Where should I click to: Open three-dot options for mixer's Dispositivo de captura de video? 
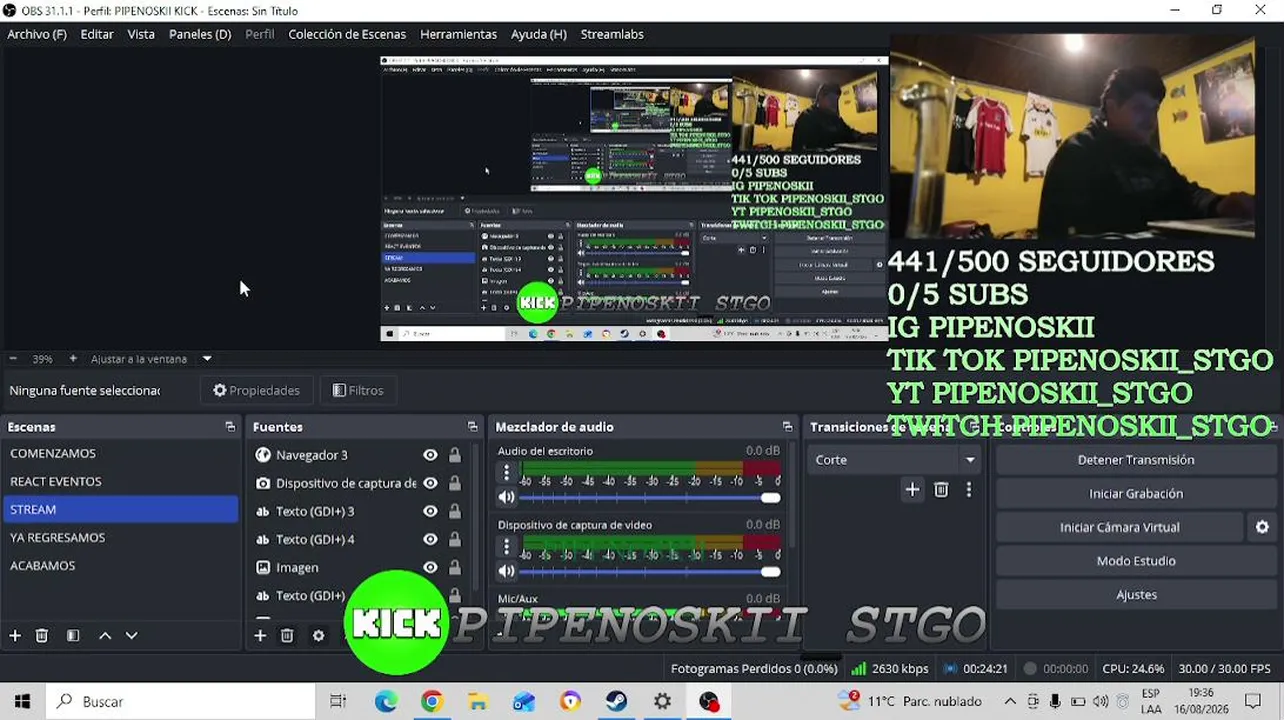click(x=507, y=546)
